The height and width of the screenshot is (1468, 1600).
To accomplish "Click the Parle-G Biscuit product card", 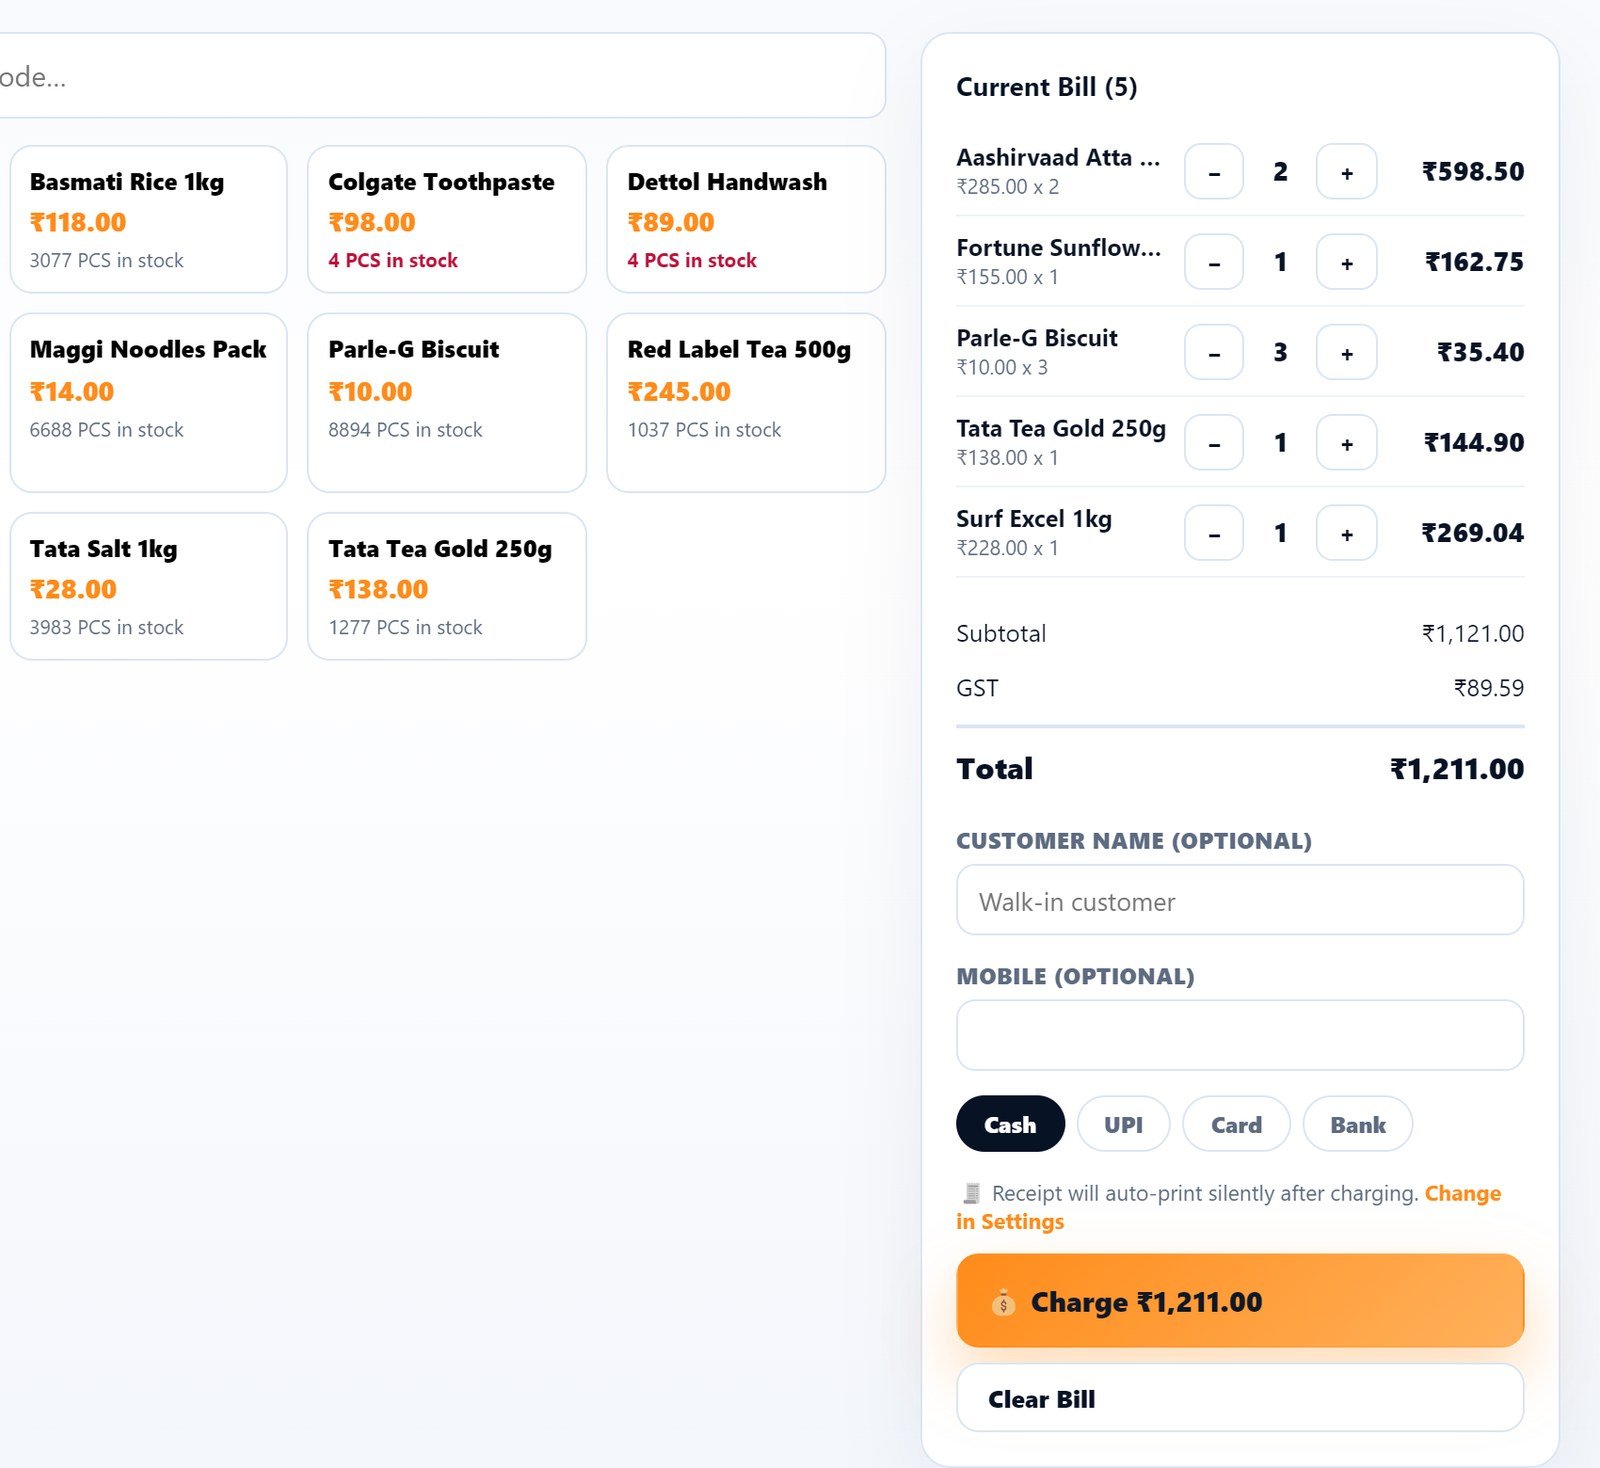I will coord(447,403).
